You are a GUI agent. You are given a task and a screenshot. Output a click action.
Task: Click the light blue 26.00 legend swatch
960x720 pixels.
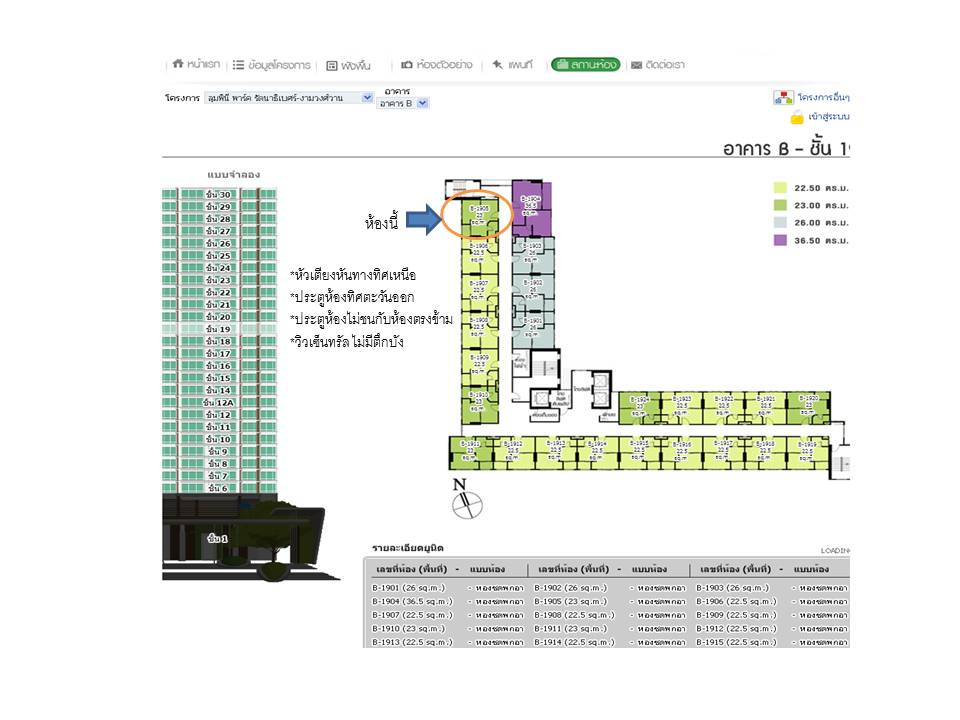click(780, 223)
